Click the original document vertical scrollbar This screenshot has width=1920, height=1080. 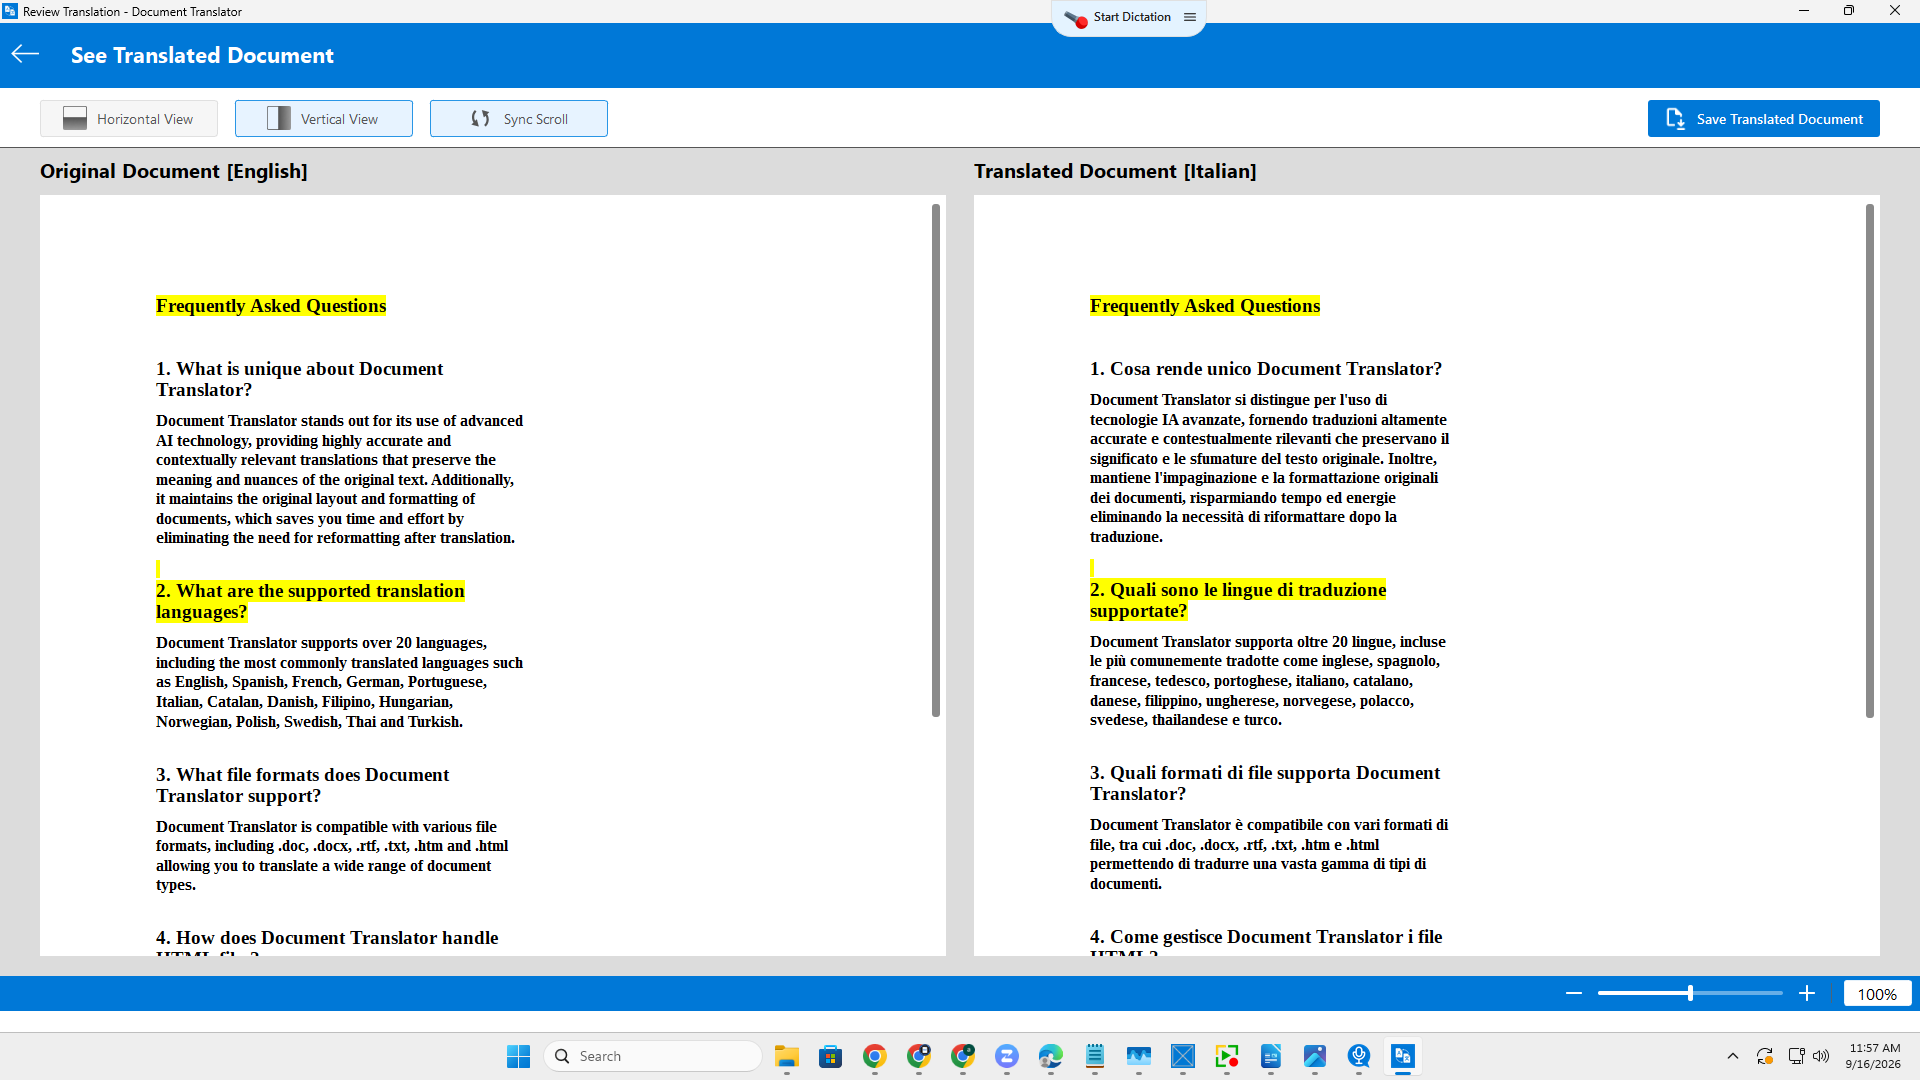936,460
